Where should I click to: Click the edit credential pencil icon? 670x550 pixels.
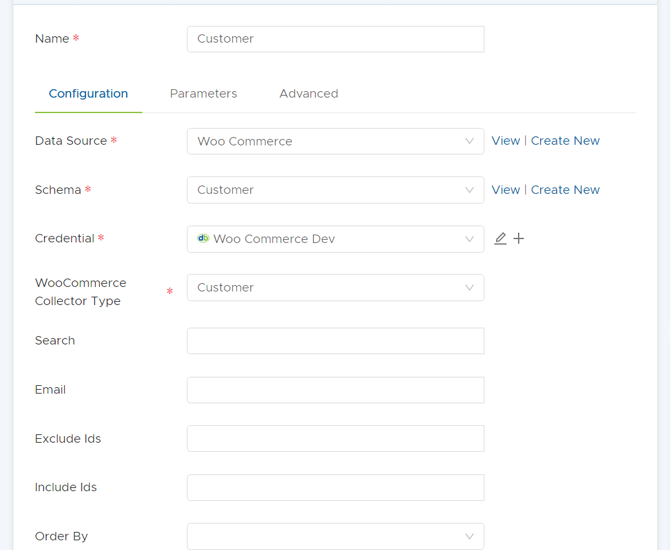click(x=501, y=239)
